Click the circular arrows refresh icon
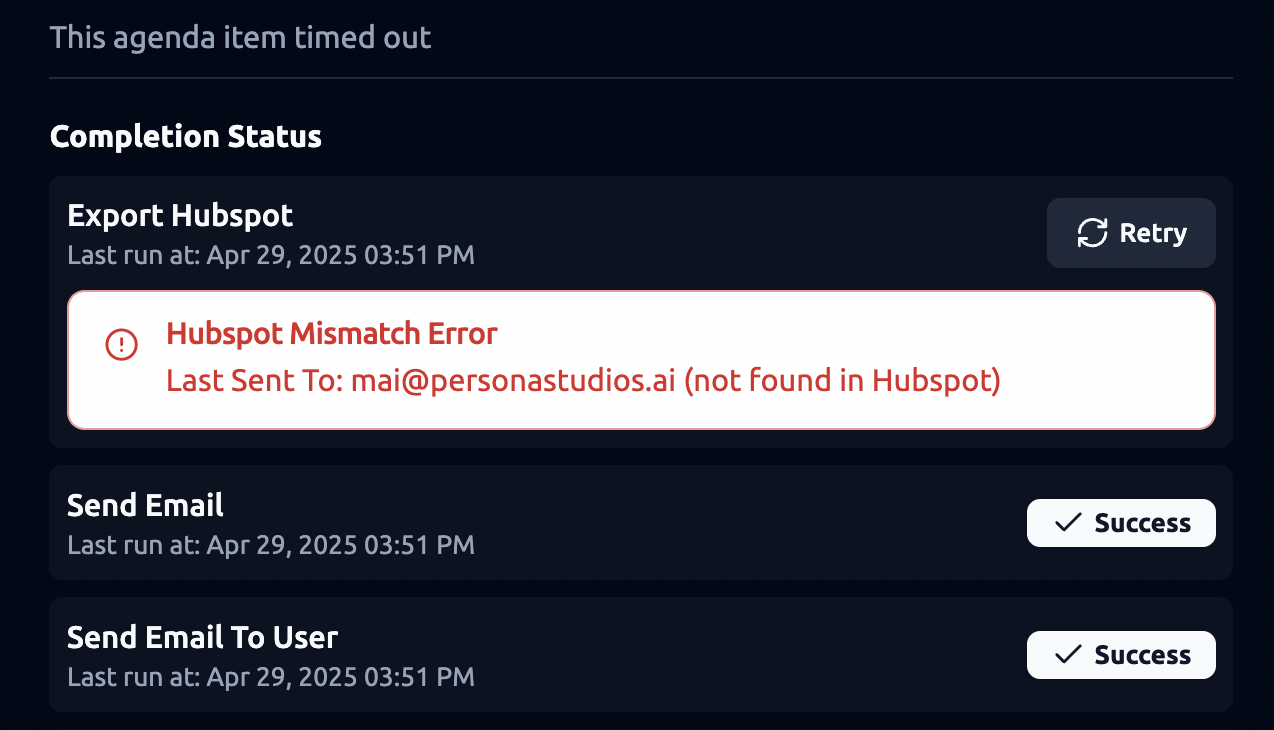Viewport: 1274px width, 730px height. [x=1092, y=233]
